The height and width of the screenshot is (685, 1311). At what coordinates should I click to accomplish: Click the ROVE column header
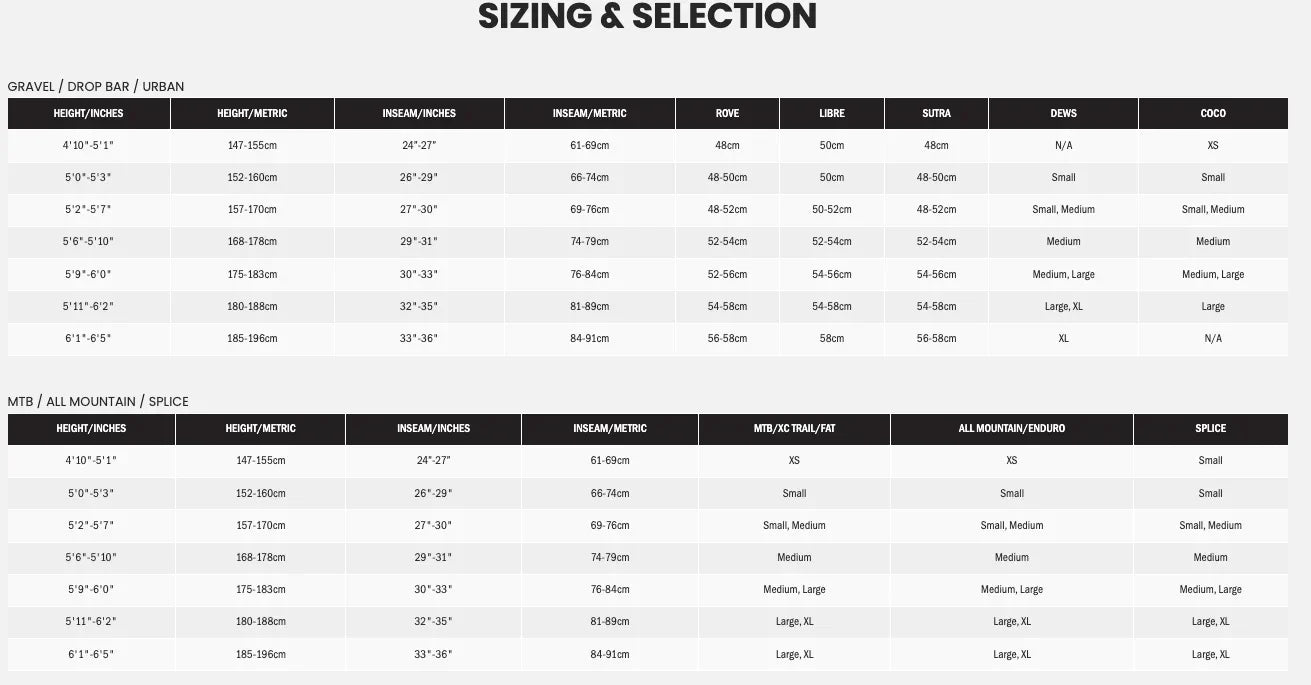tap(727, 114)
